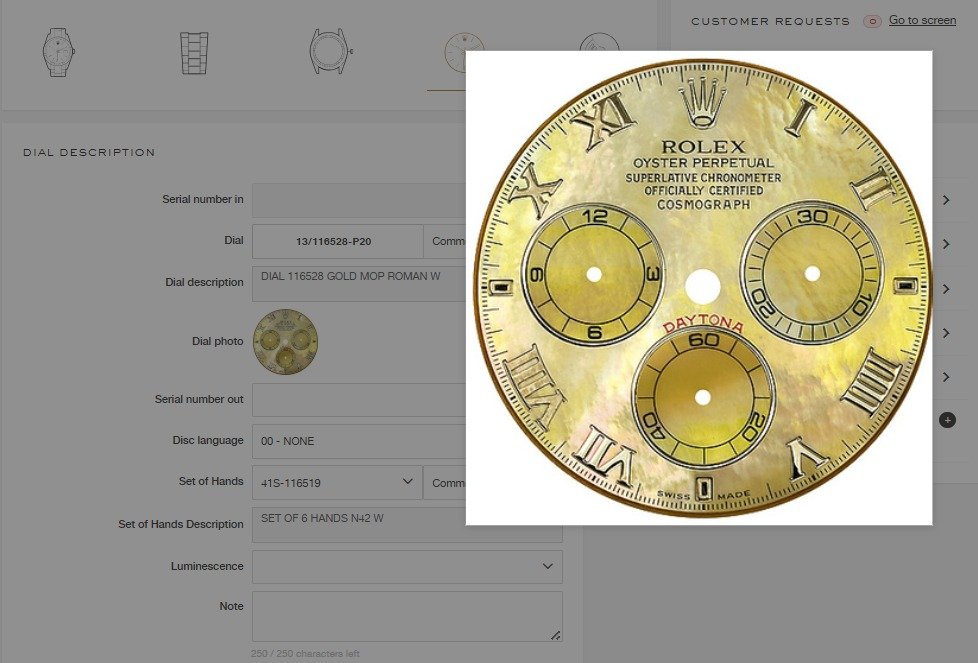This screenshot has width=978, height=663.
Task: Click the Serial number out field
Action: 358,400
